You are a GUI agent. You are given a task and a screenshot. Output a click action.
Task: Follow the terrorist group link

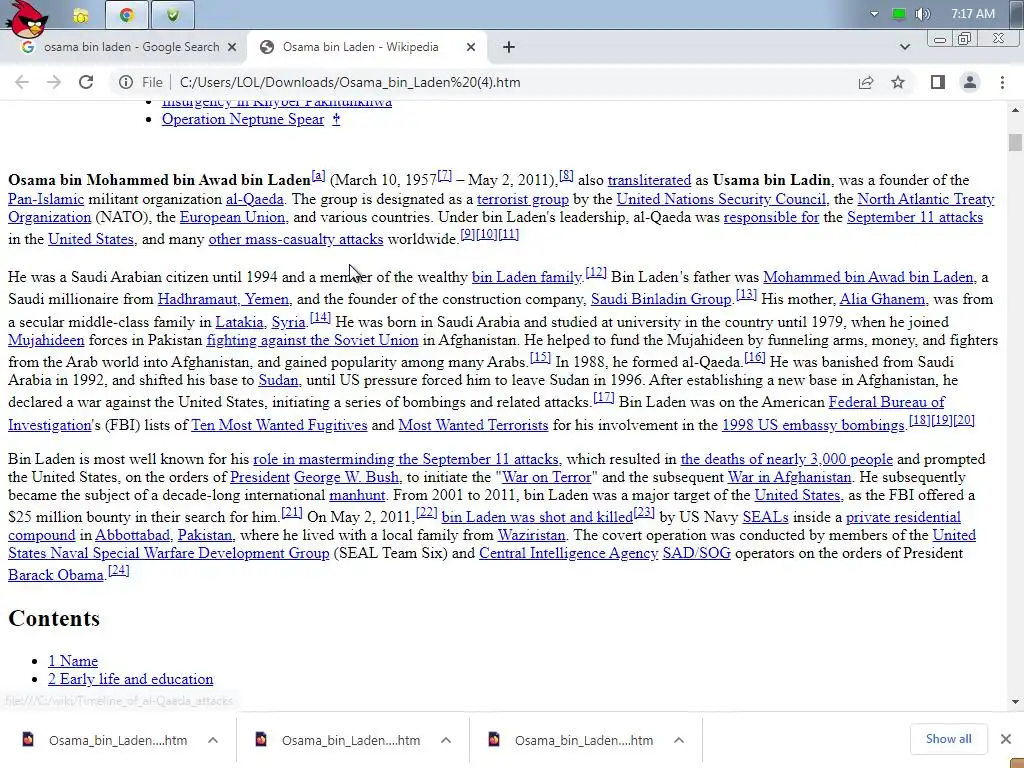point(522,199)
